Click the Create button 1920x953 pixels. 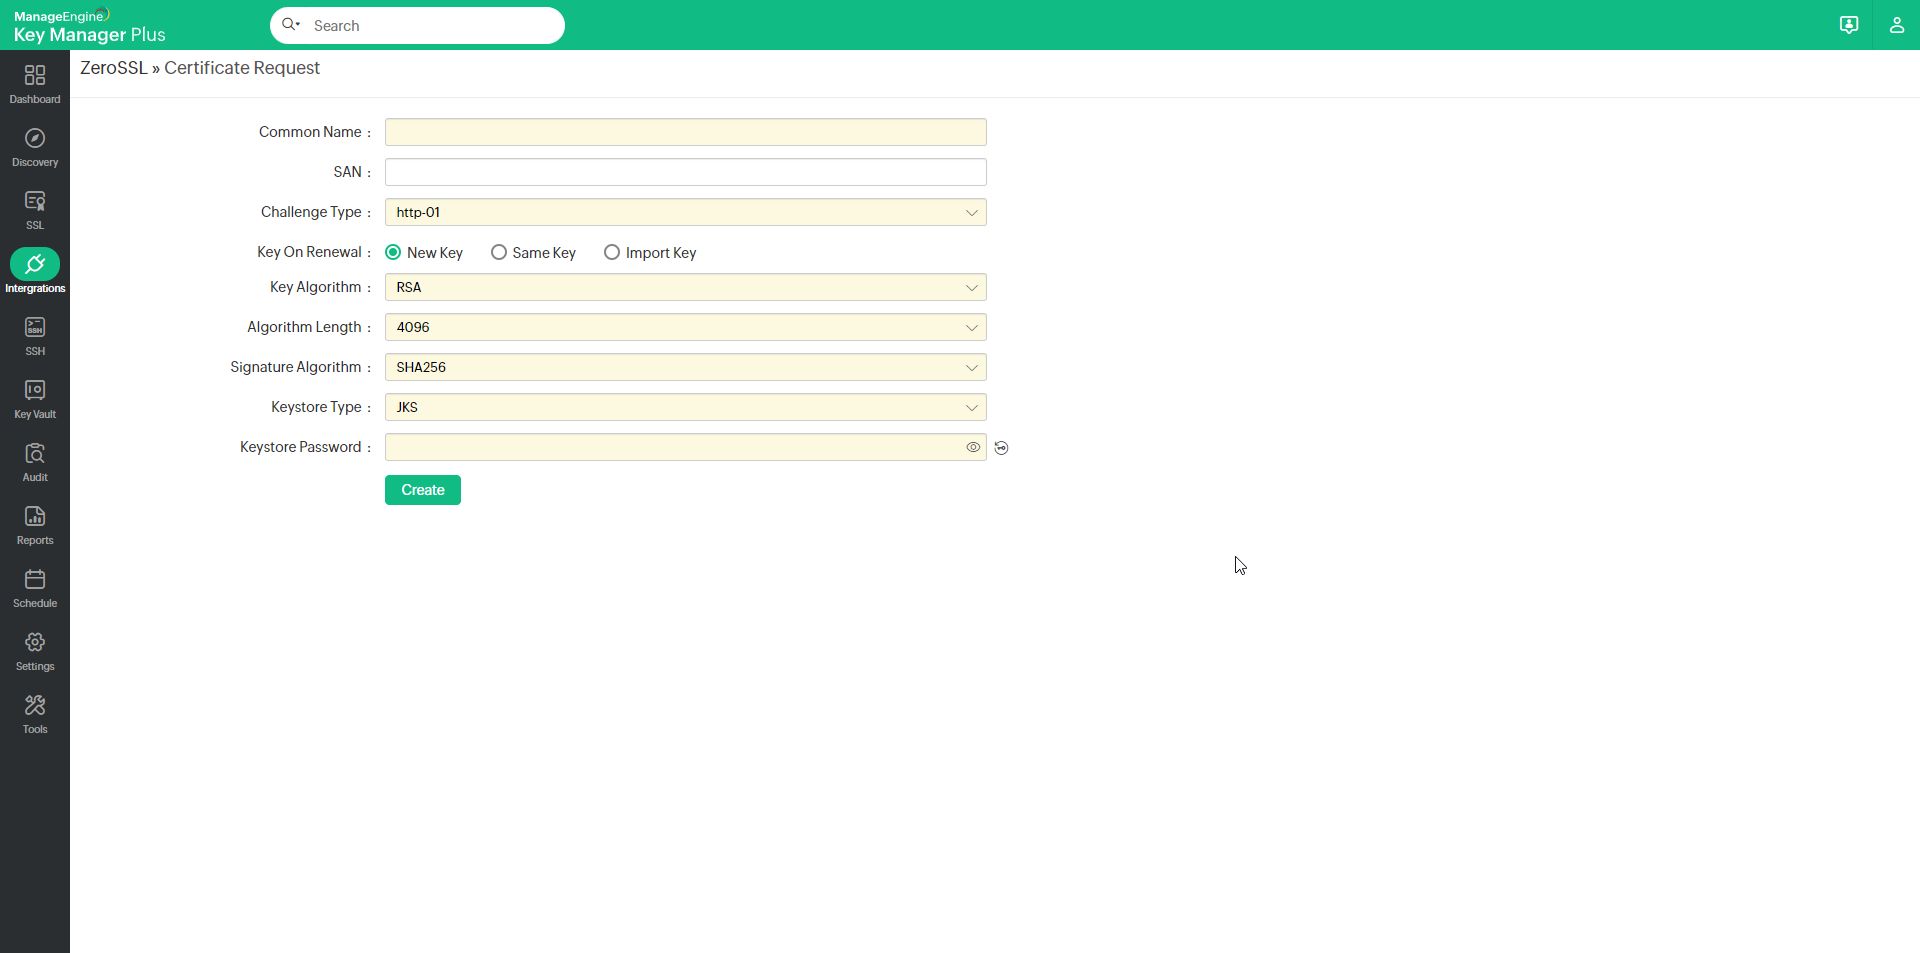click(x=423, y=490)
